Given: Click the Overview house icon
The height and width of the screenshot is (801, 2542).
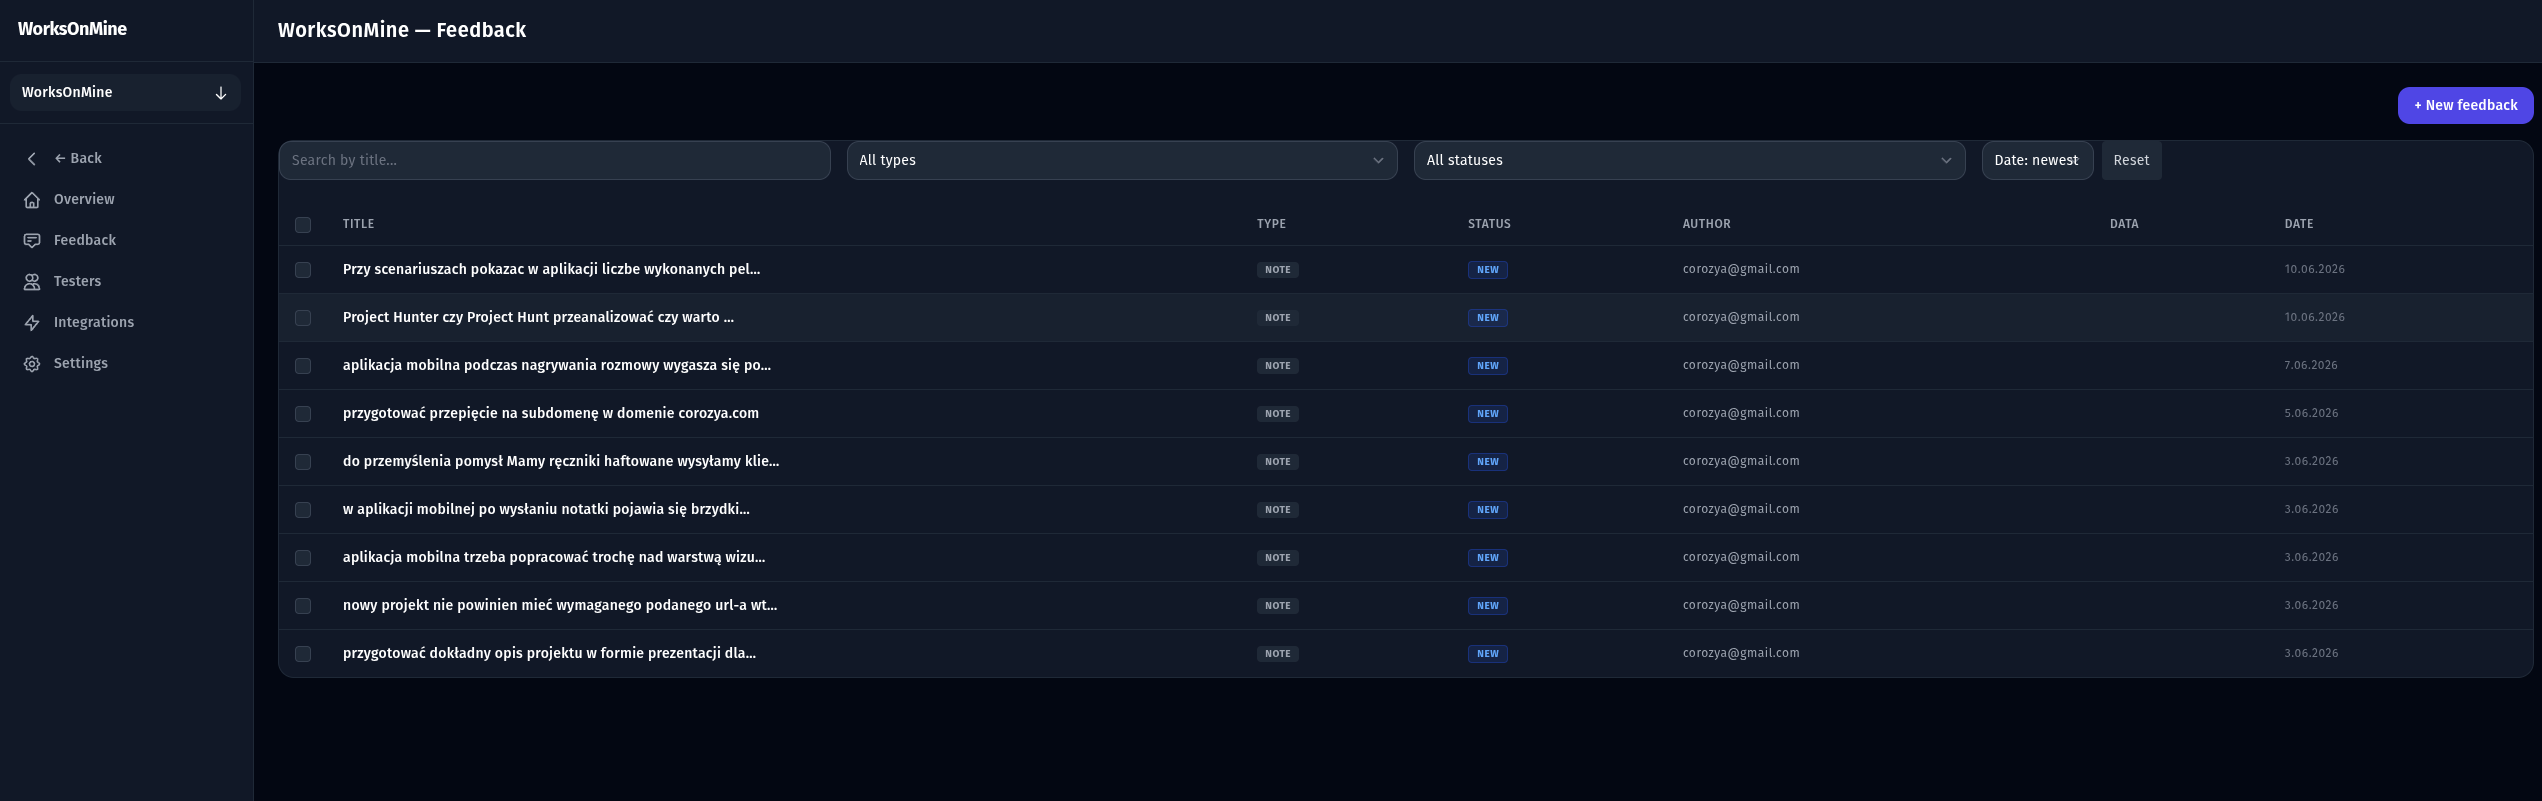Looking at the screenshot, I should pos(32,200).
